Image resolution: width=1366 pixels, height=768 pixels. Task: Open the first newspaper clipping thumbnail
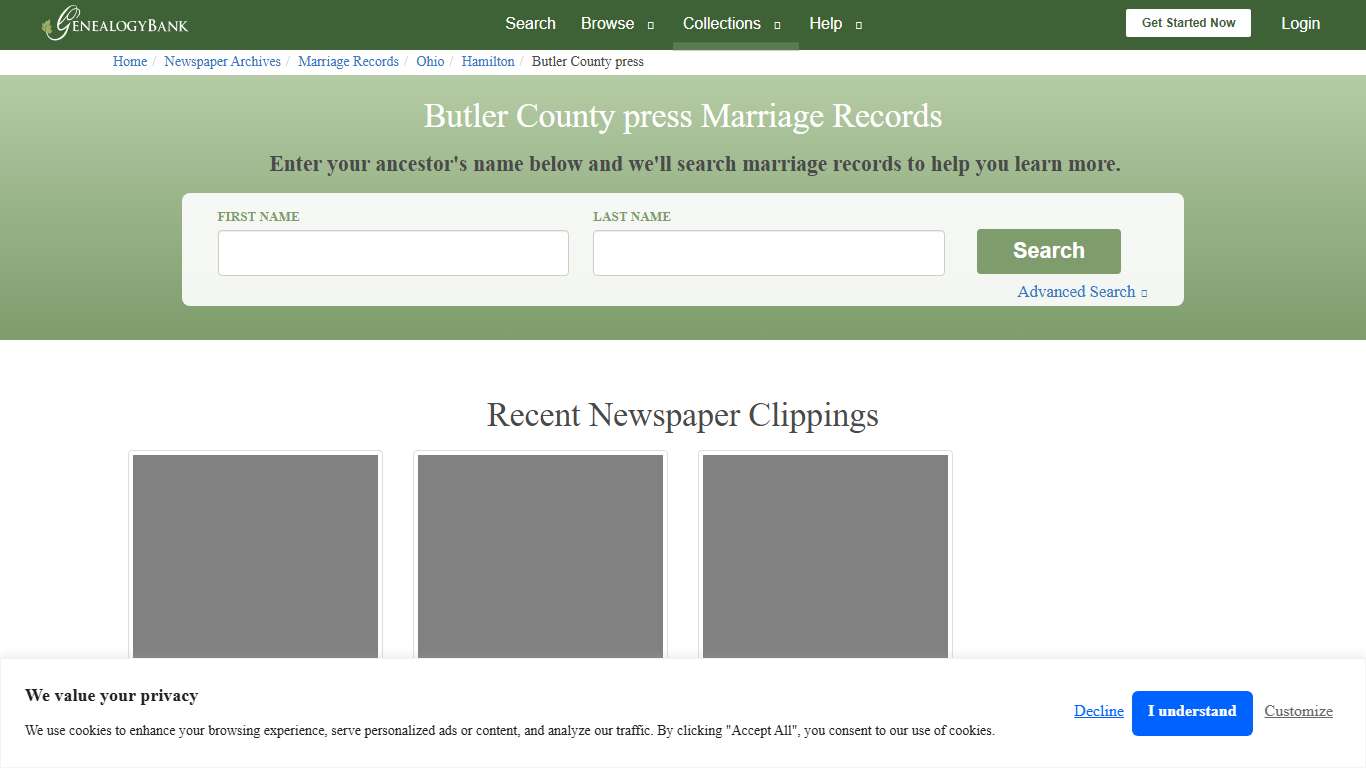[254, 556]
